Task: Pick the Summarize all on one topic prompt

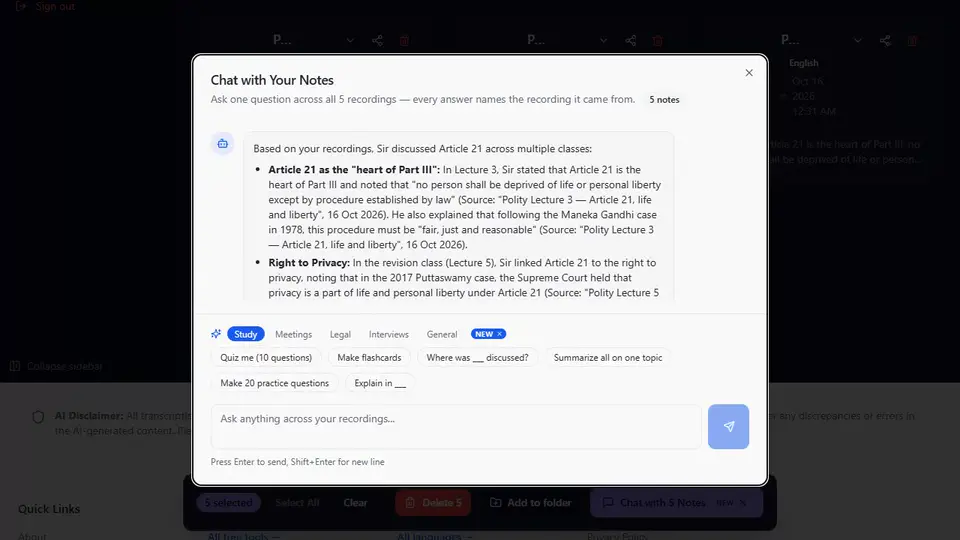Action: coord(608,358)
